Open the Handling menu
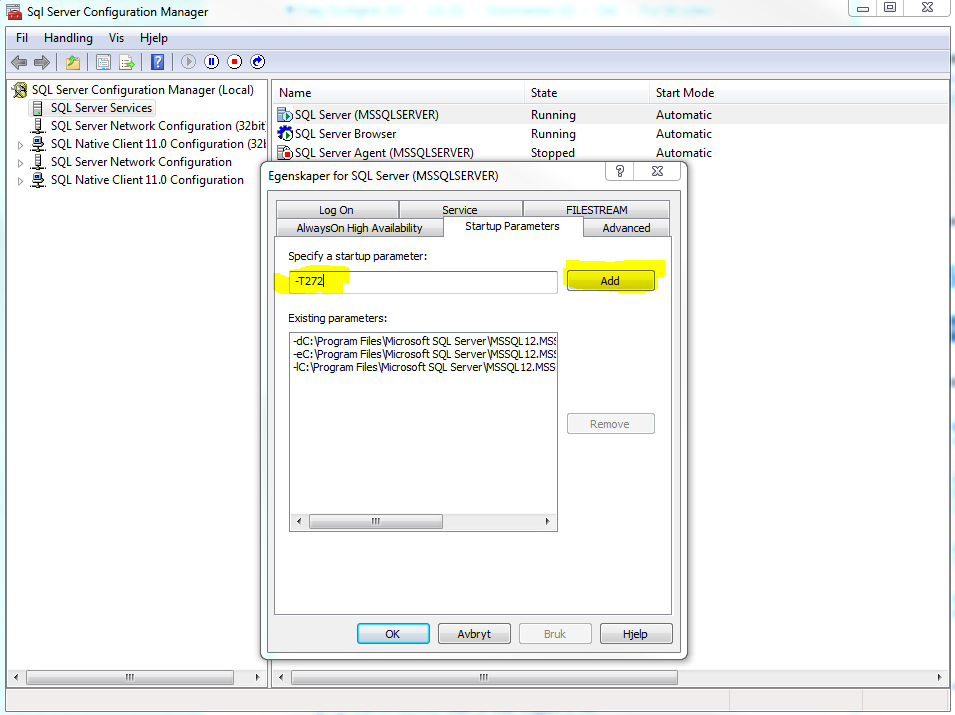Image resolution: width=955 pixels, height=715 pixels. click(x=68, y=38)
